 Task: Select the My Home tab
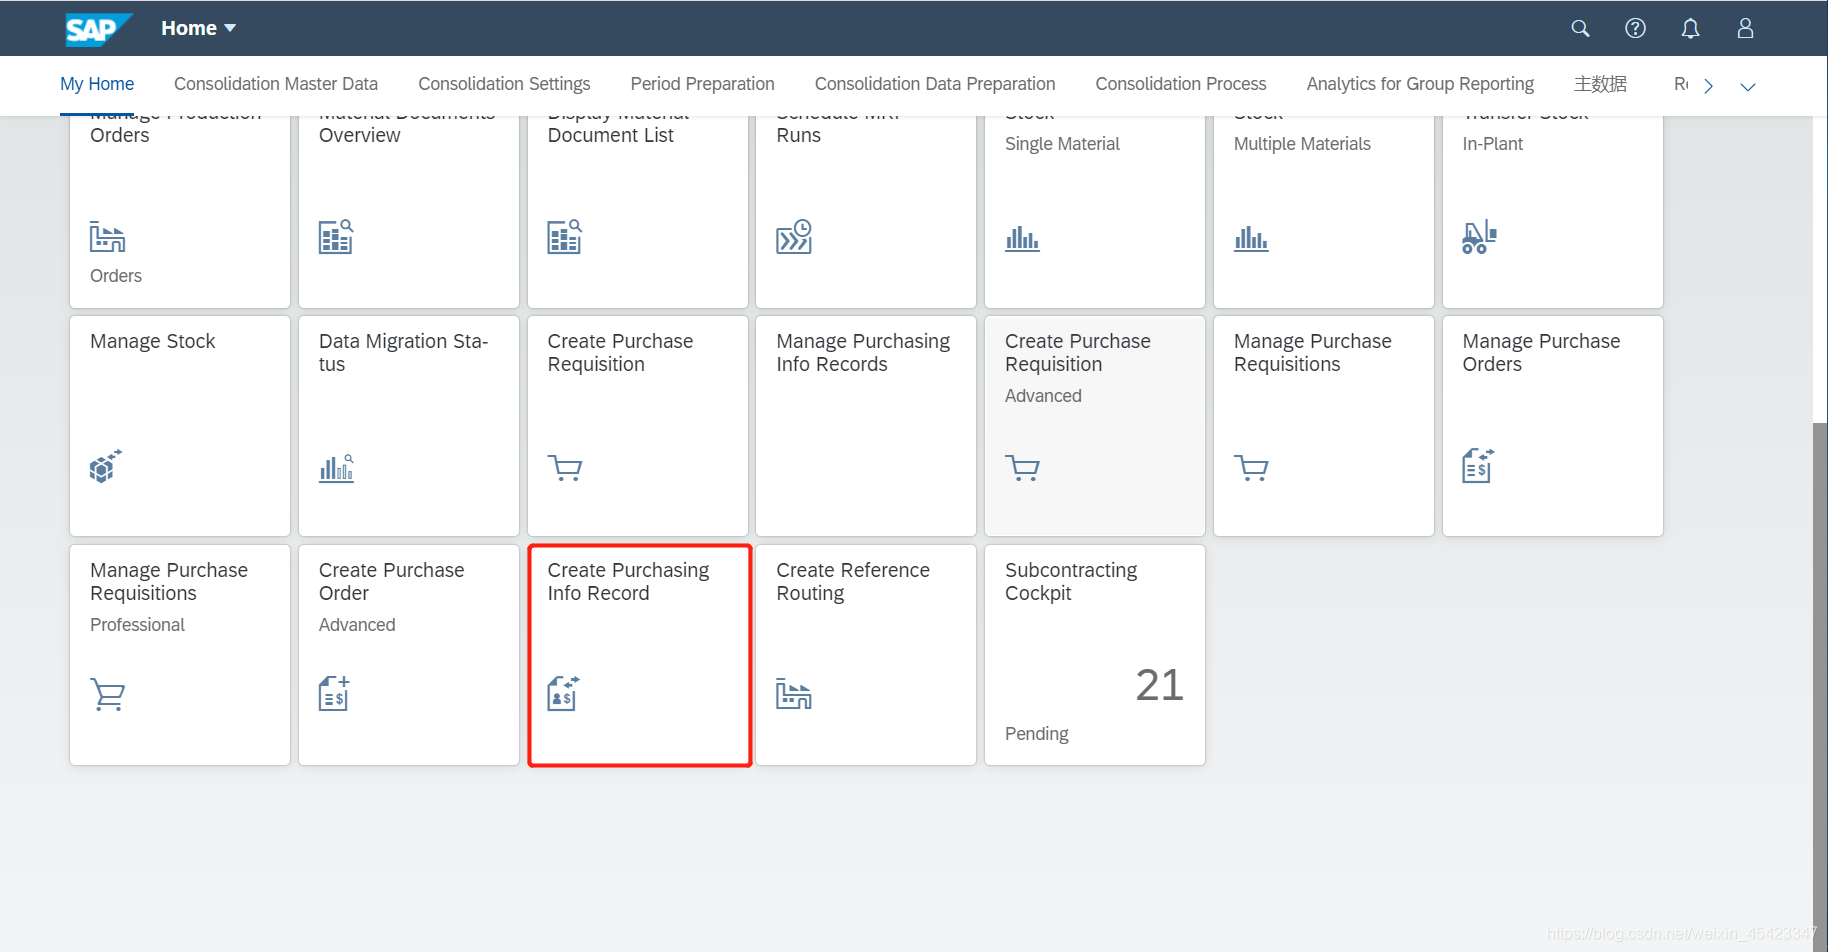click(97, 84)
